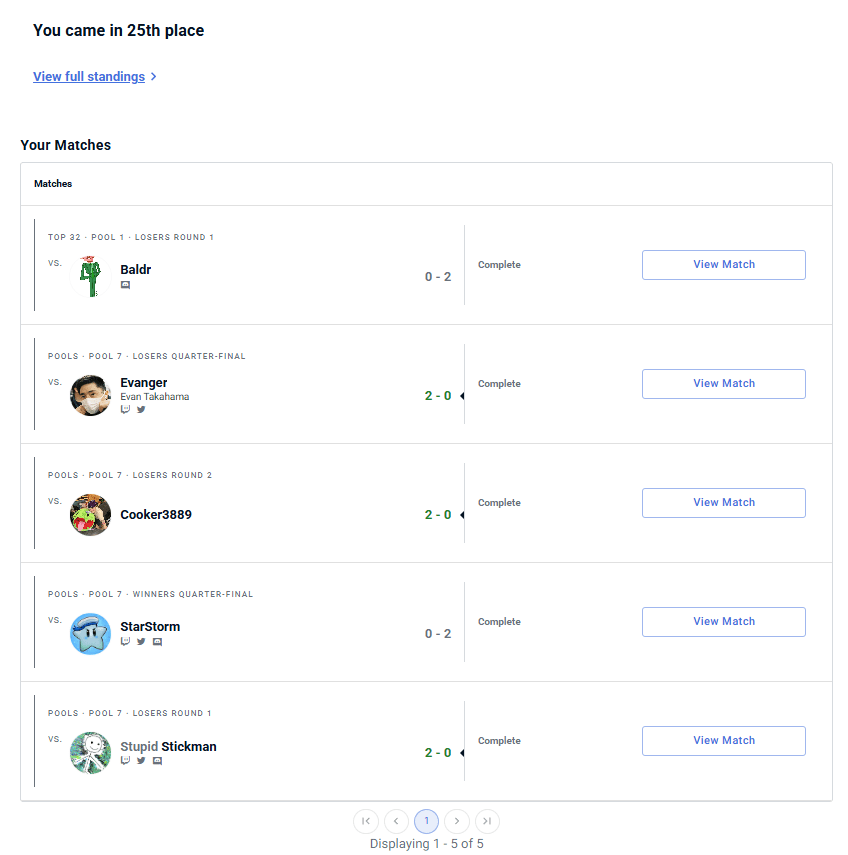Open Evanger's Twitter icon

pyautogui.click(x=141, y=409)
